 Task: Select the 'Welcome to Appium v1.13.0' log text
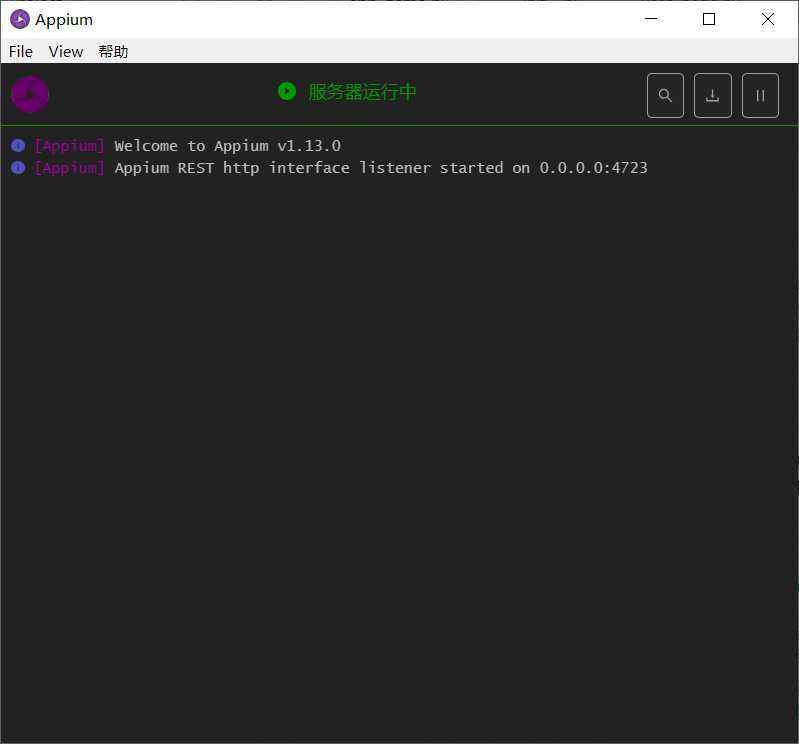click(x=227, y=146)
